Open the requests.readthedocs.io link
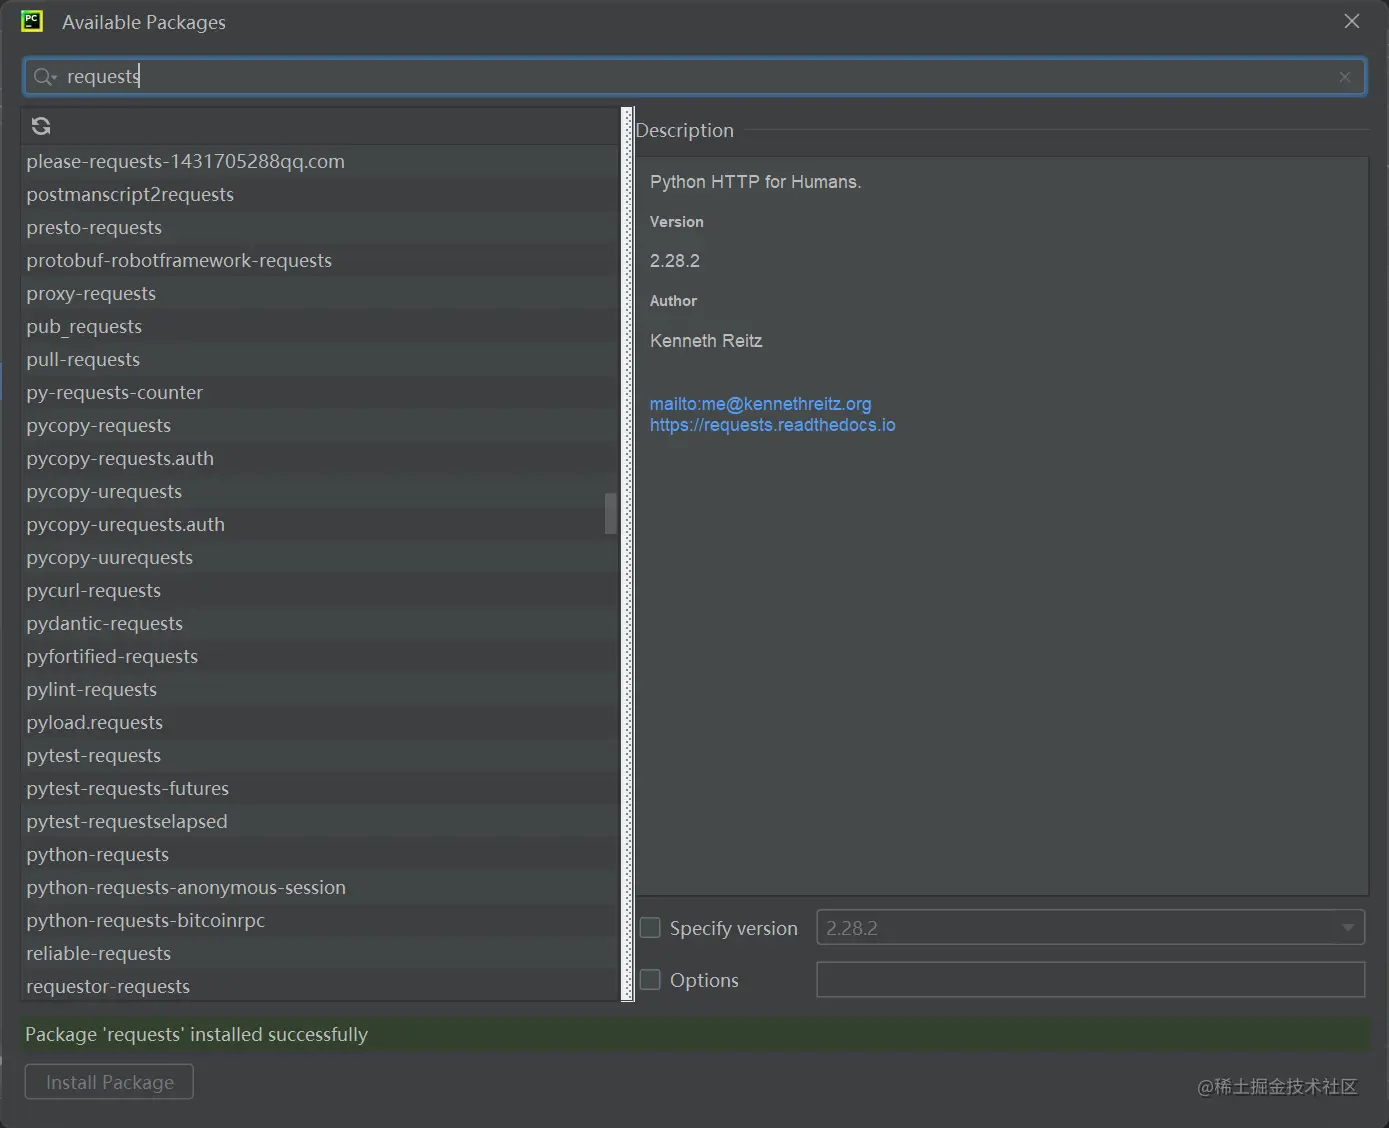The height and width of the screenshot is (1128, 1389). (x=772, y=425)
